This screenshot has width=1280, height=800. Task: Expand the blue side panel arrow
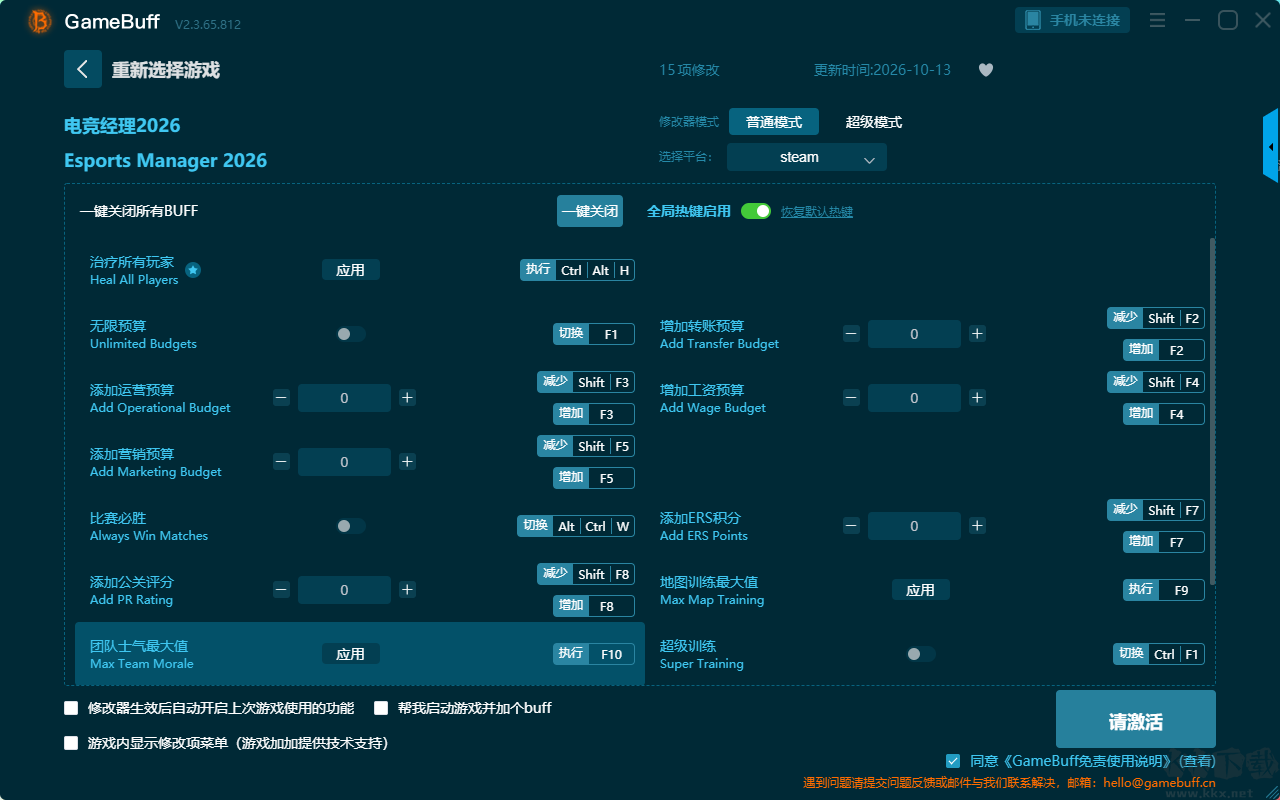pos(1271,146)
